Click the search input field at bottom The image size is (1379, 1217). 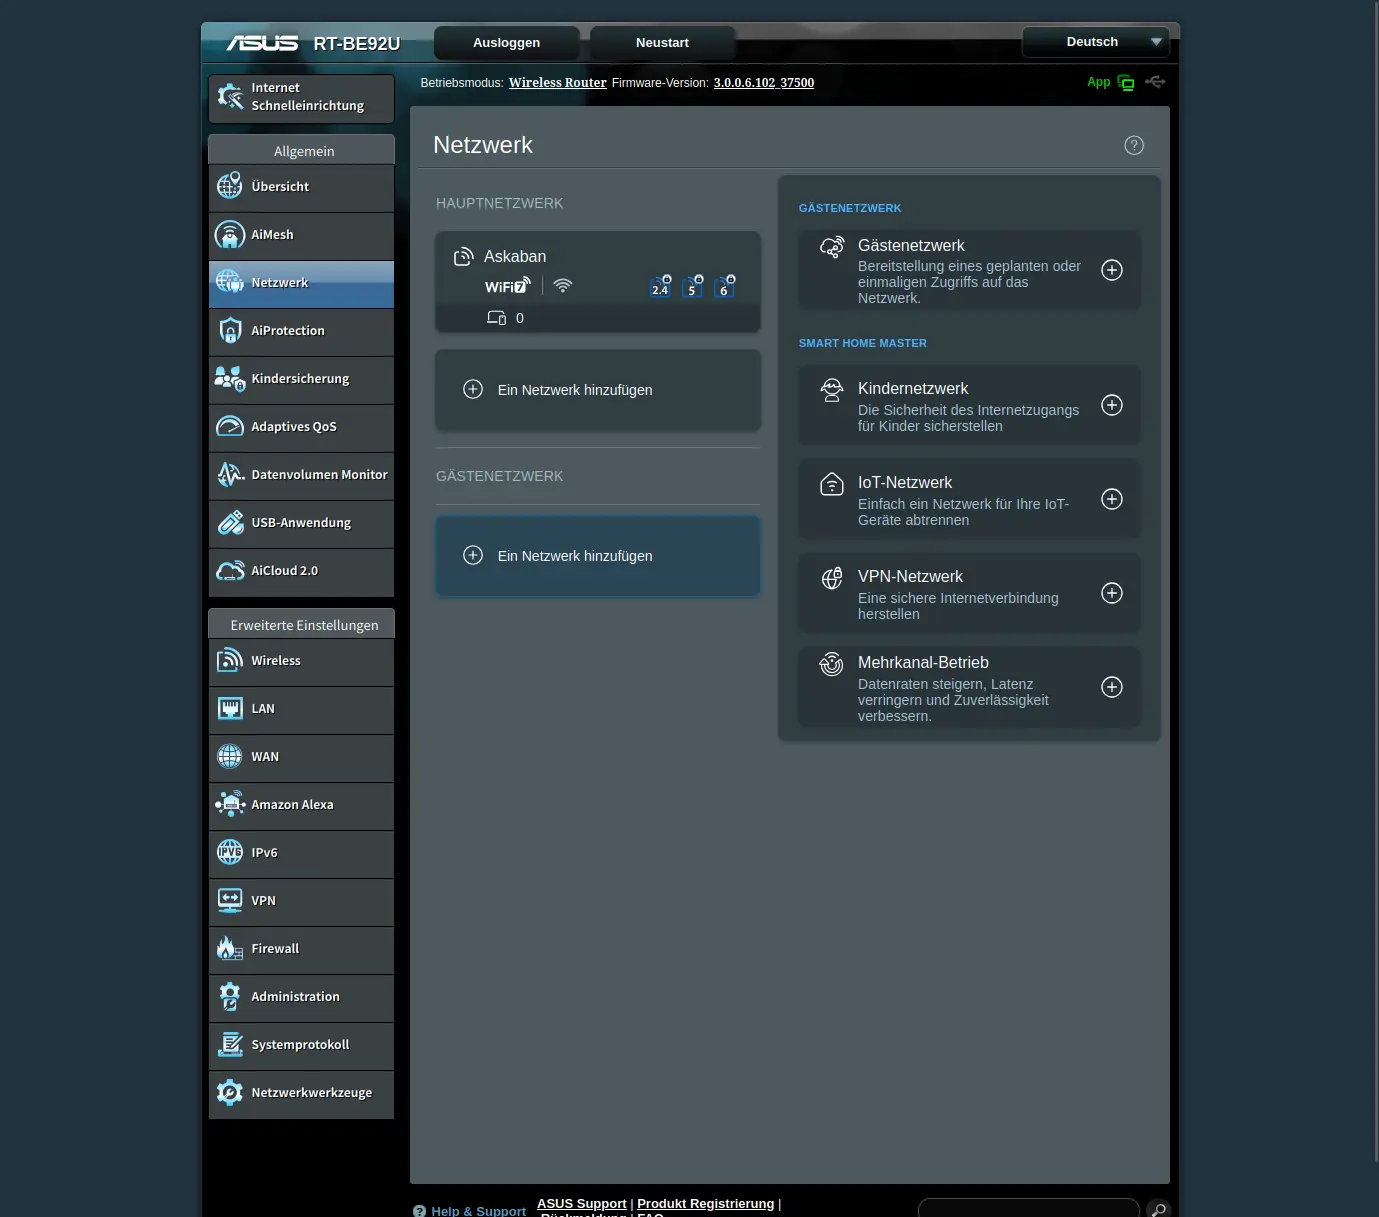tap(1028, 1208)
